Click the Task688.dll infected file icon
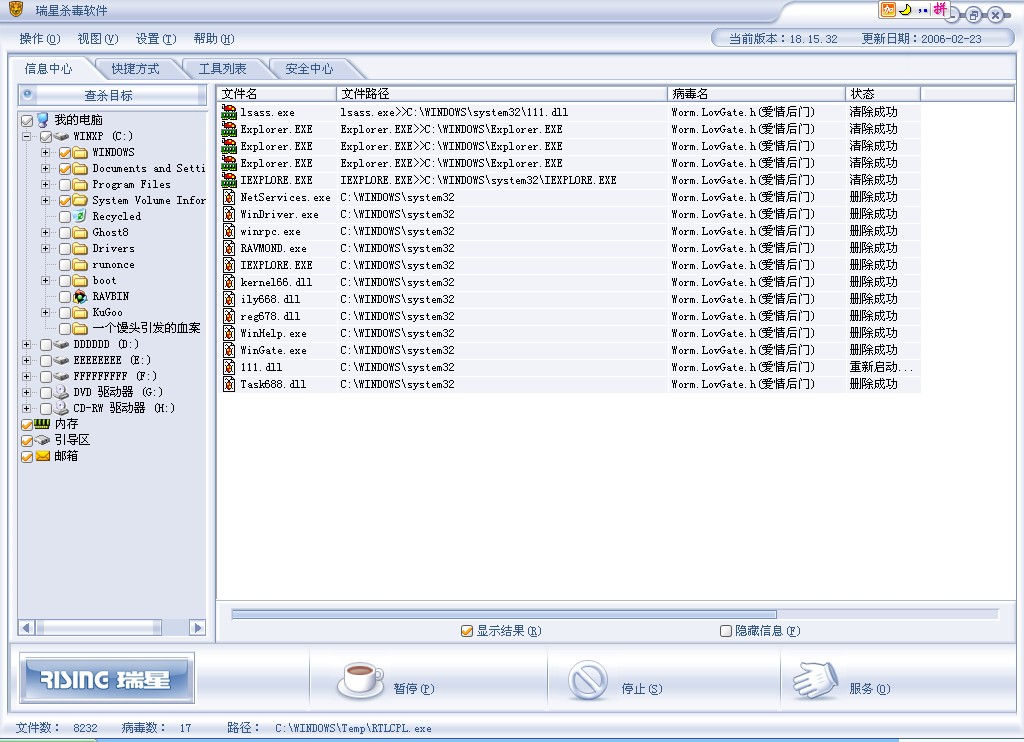Viewport: 1024px width, 742px height. click(x=229, y=383)
